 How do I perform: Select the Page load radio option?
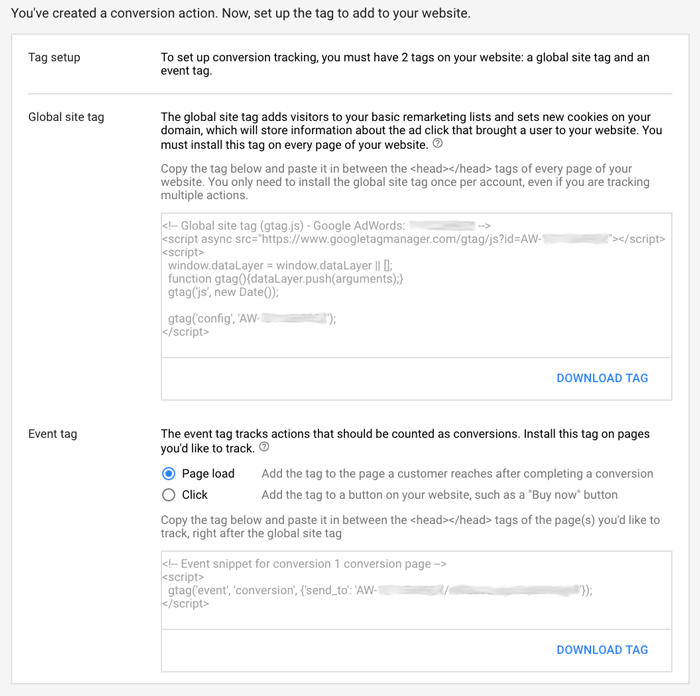pyautogui.click(x=169, y=474)
